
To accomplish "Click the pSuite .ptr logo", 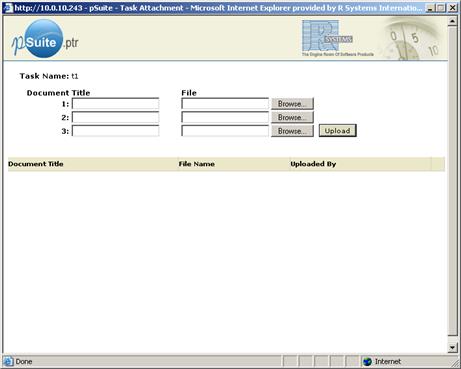I will click(x=45, y=39).
